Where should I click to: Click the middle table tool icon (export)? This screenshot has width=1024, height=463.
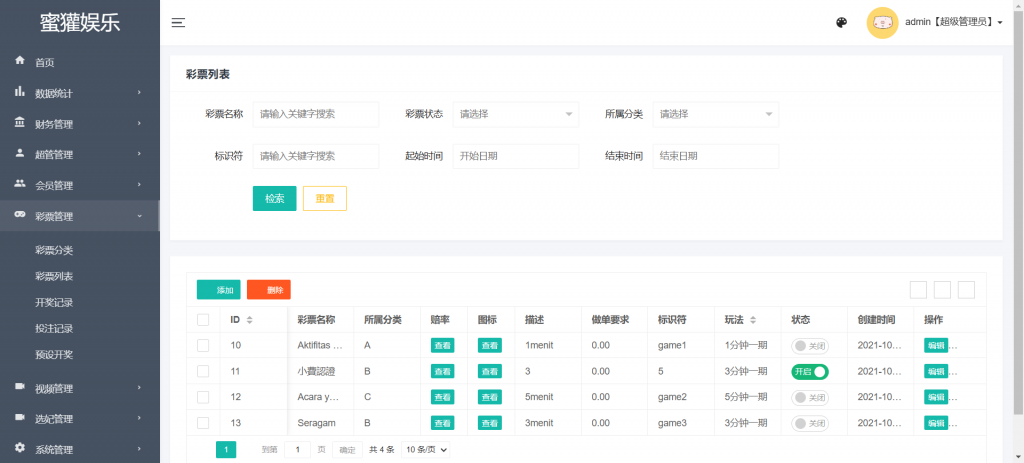pos(942,290)
